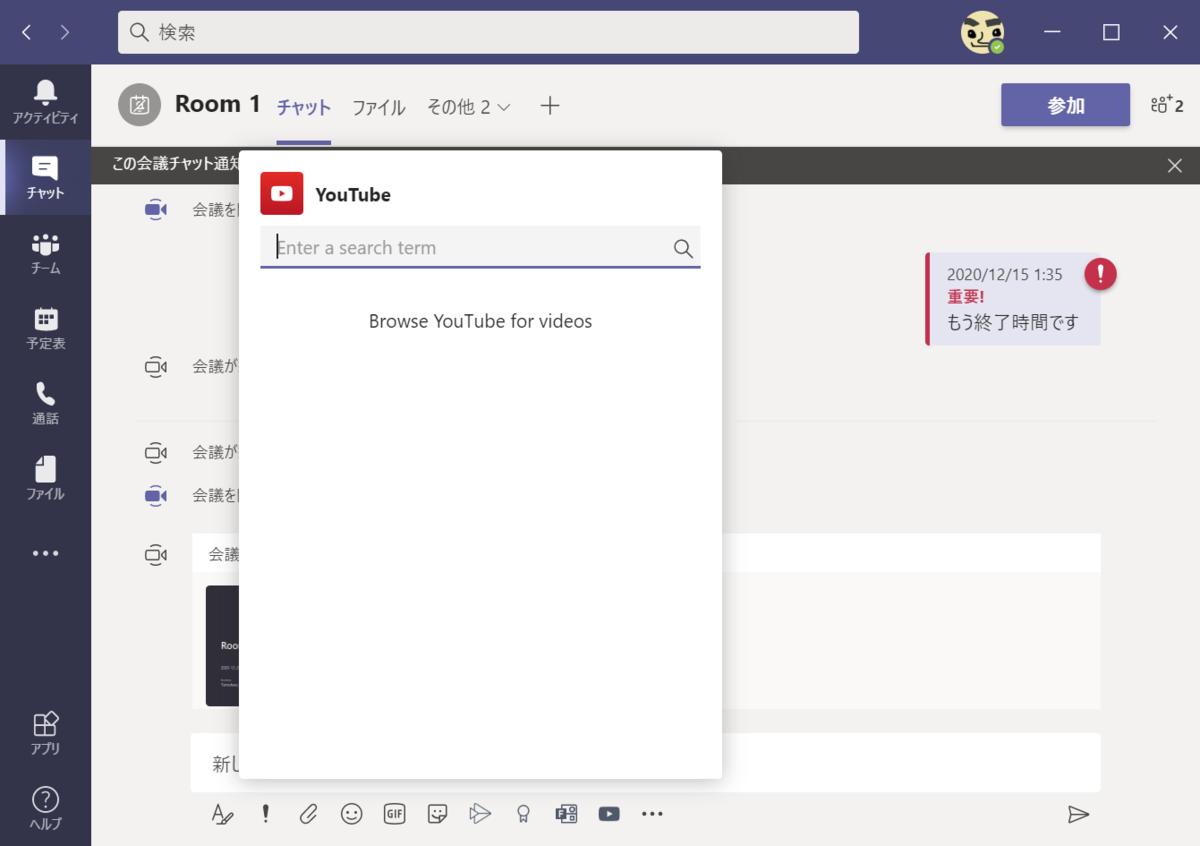Switch to the チャット tab
The height and width of the screenshot is (846, 1200).
304,107
